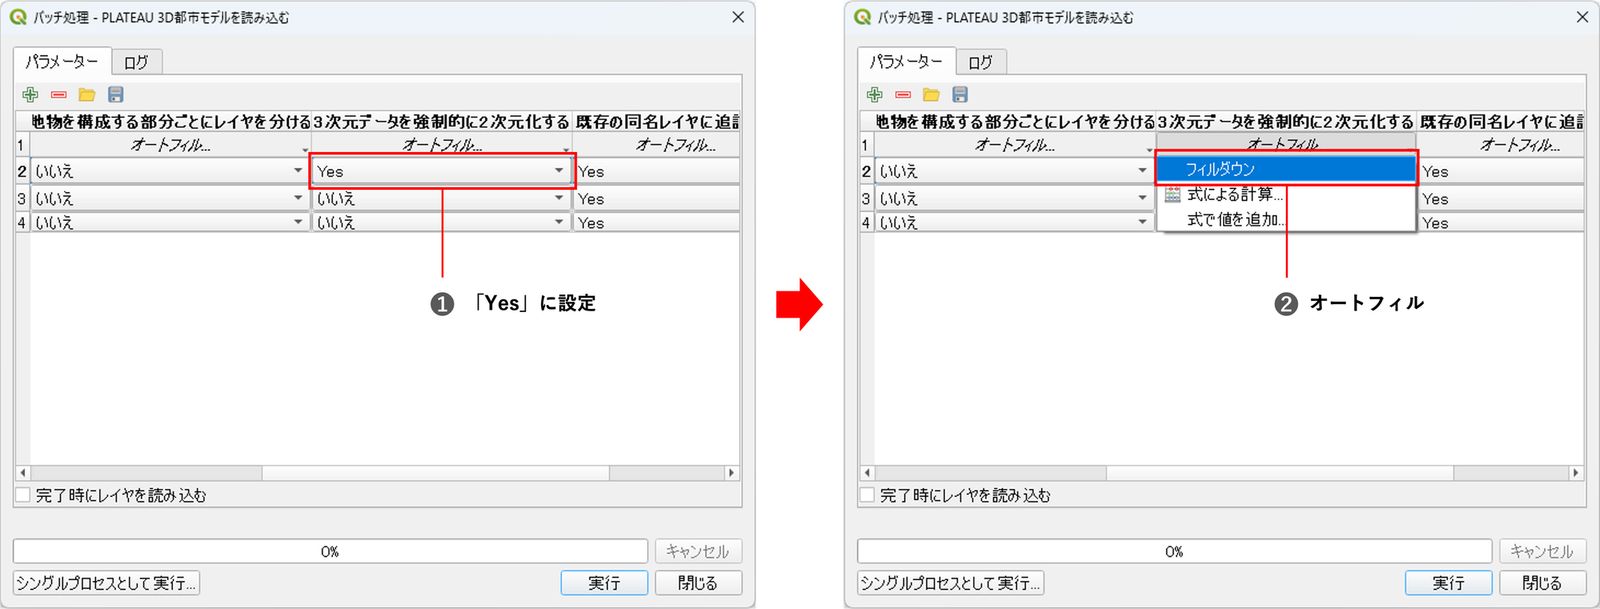
Task: Open row 2 first-column いいえ dropdown in left dialog
Action: (x=170, y=171)
